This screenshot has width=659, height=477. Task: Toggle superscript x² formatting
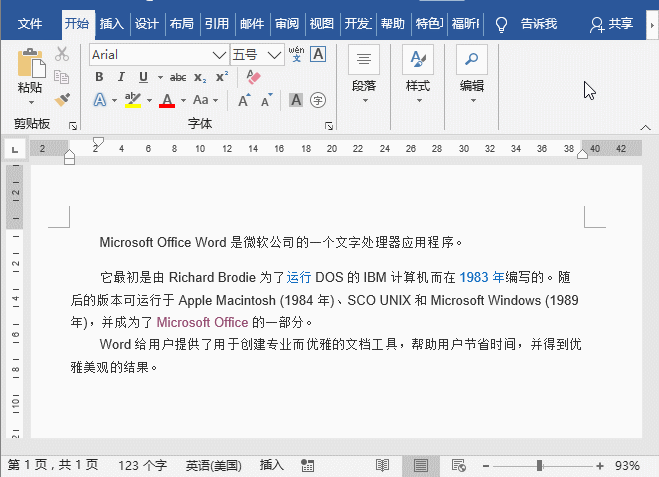click(x=222, y=76)
